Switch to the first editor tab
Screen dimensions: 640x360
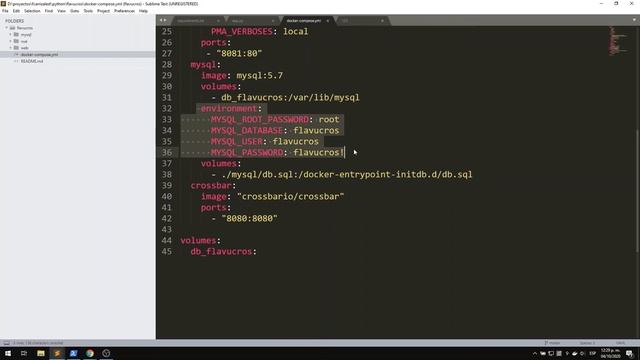point(191,20)
